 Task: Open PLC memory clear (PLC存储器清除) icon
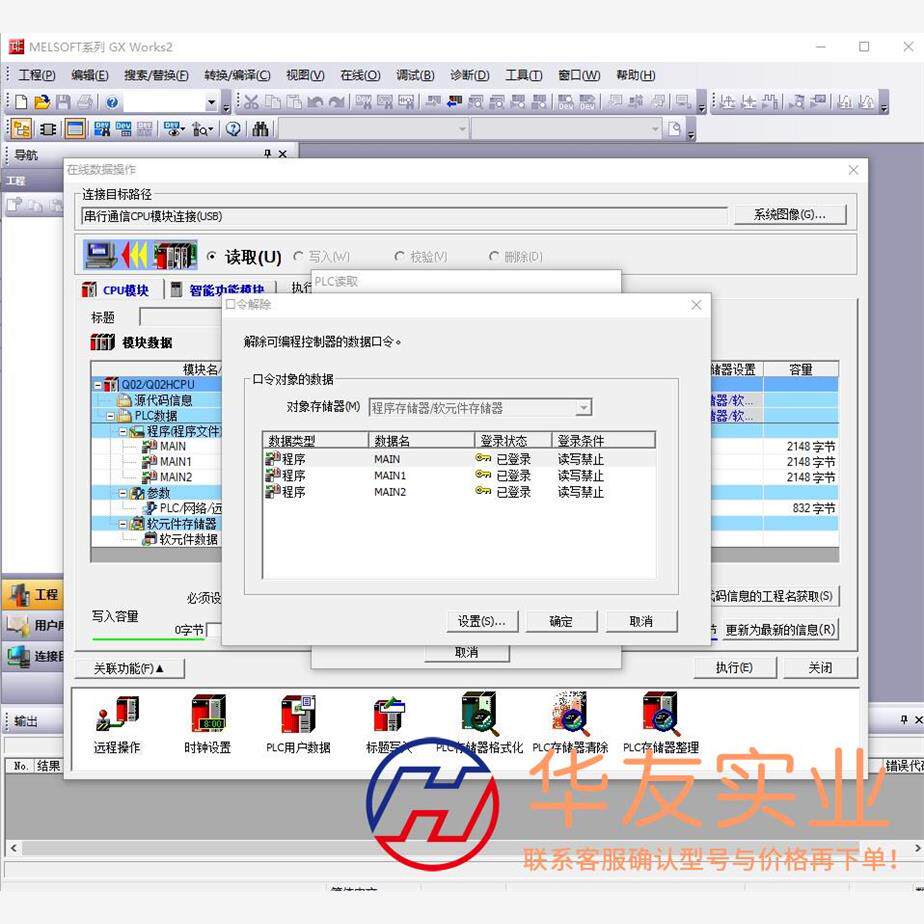570,724
